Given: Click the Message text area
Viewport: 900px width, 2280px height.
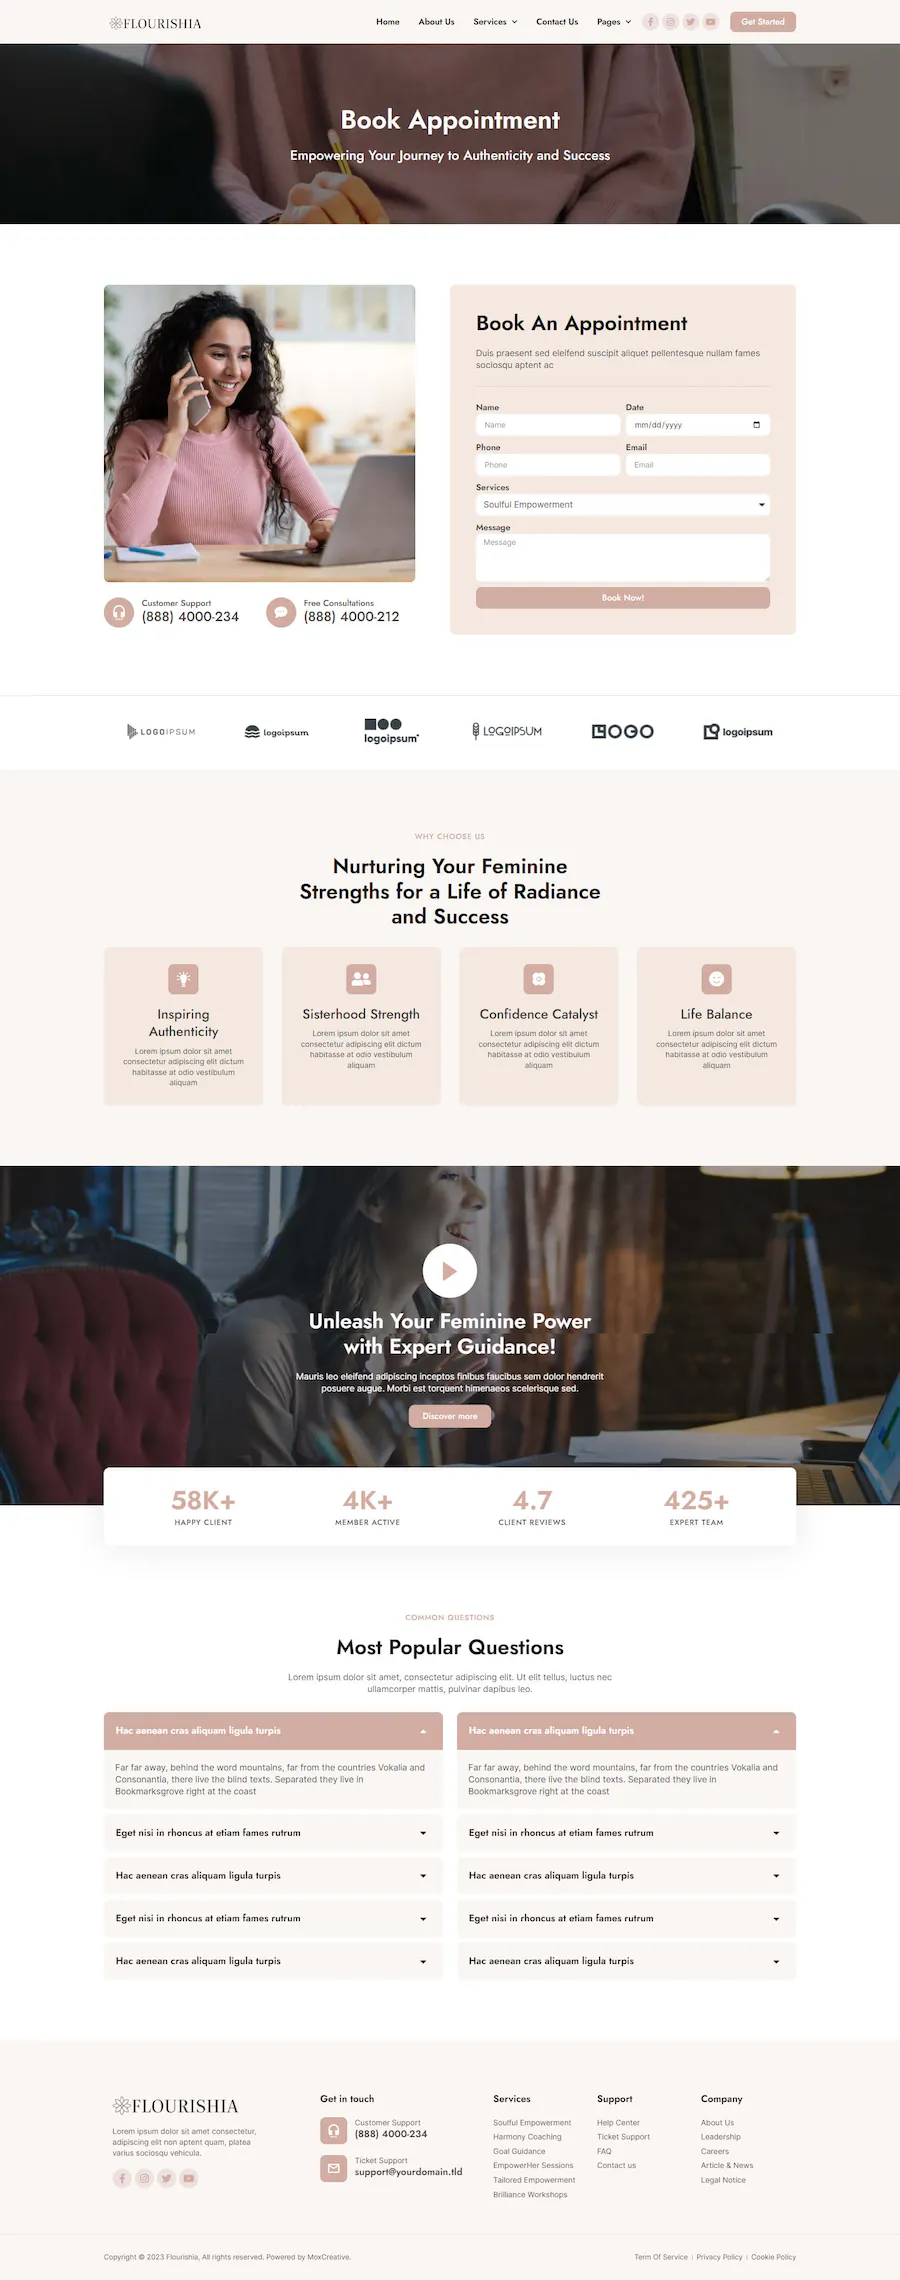Looking at the screenshot, I should 623,557.
